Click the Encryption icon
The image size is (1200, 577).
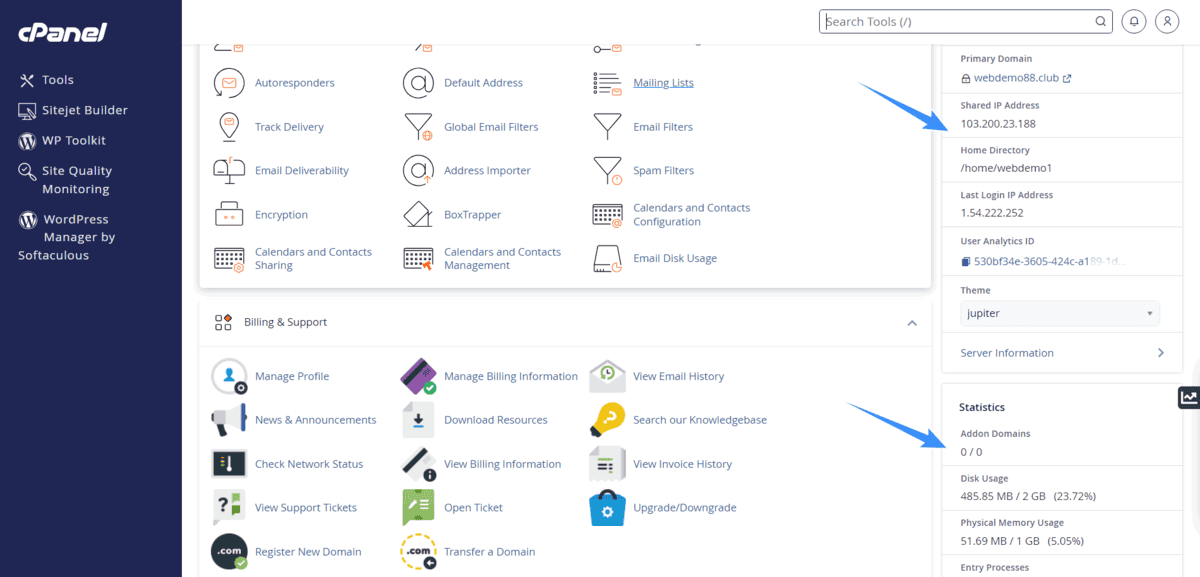pyautogui.click(x=229, y=214)
